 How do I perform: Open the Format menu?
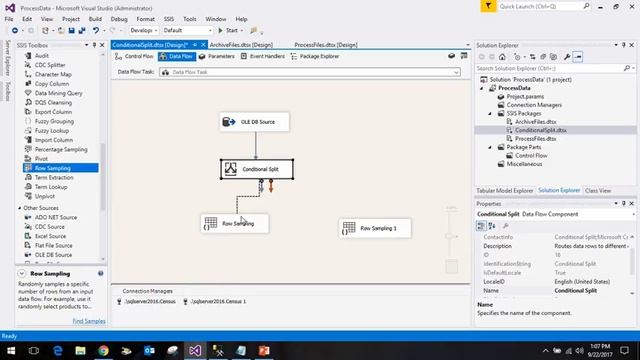pyautogui.click(x=145, y=19)
